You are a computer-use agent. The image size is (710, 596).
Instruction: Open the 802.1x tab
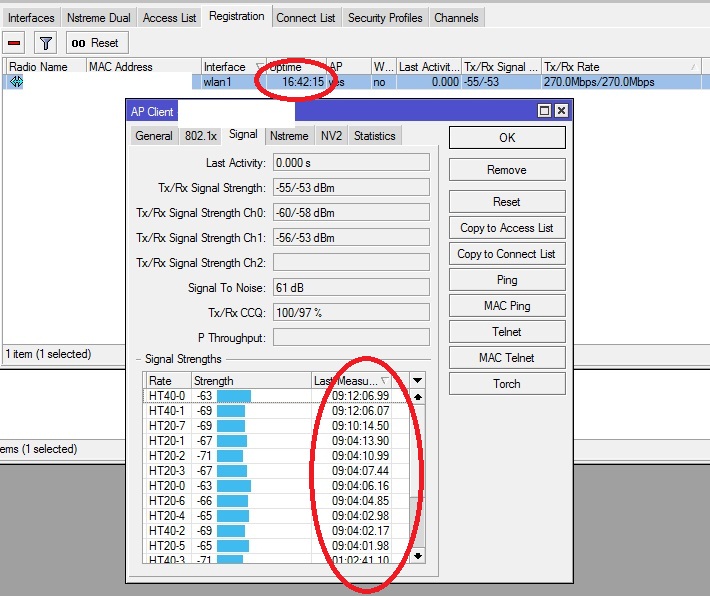[x=201, y=136]
